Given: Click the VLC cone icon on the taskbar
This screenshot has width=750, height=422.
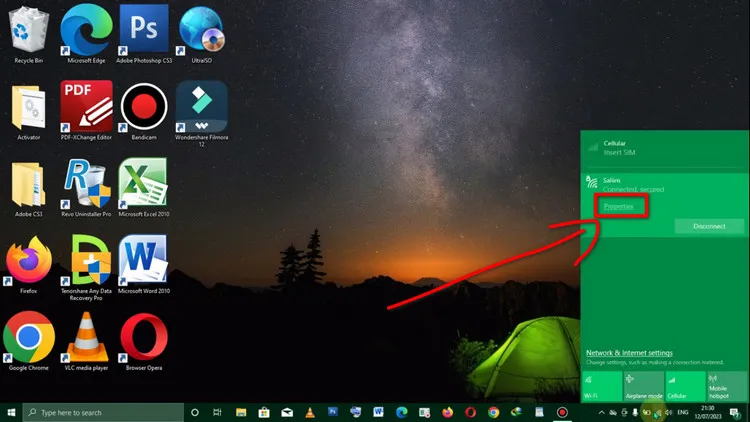Looking at the screenshot, I should pyautogui.click(x=310, y=412).
